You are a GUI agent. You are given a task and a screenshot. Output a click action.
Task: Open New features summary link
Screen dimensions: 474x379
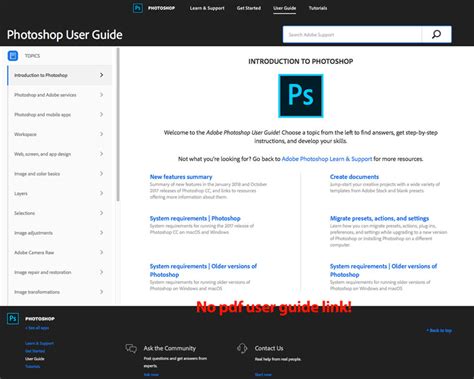(x=181, y=177)
